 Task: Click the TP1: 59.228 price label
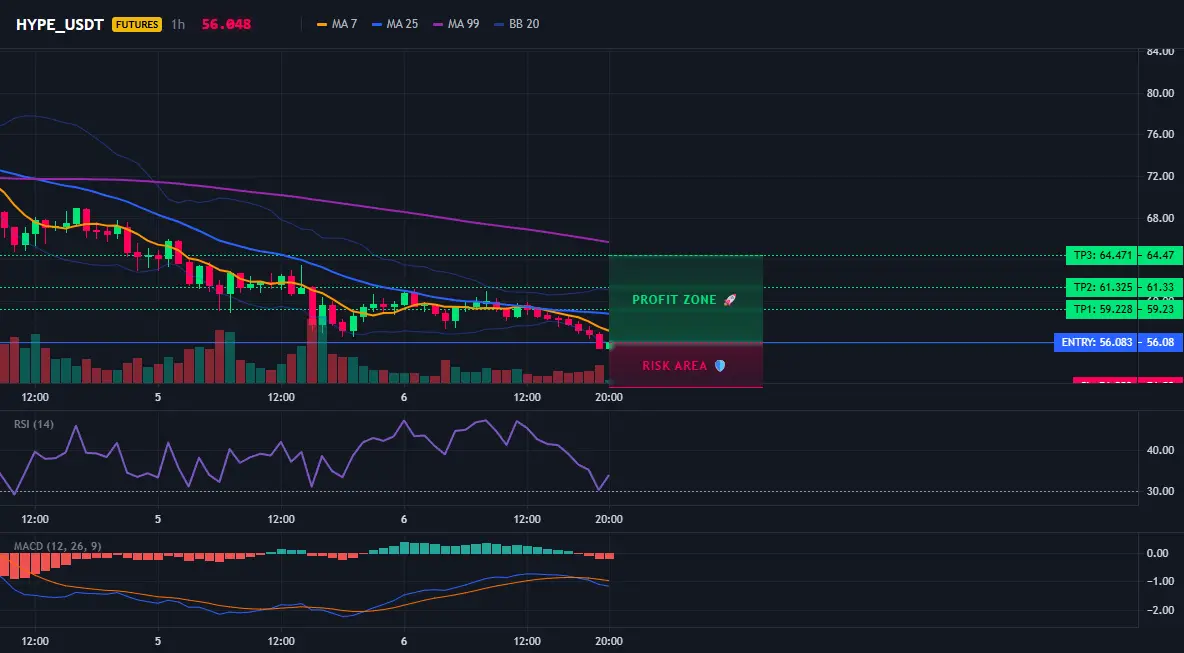point(1101,309)
